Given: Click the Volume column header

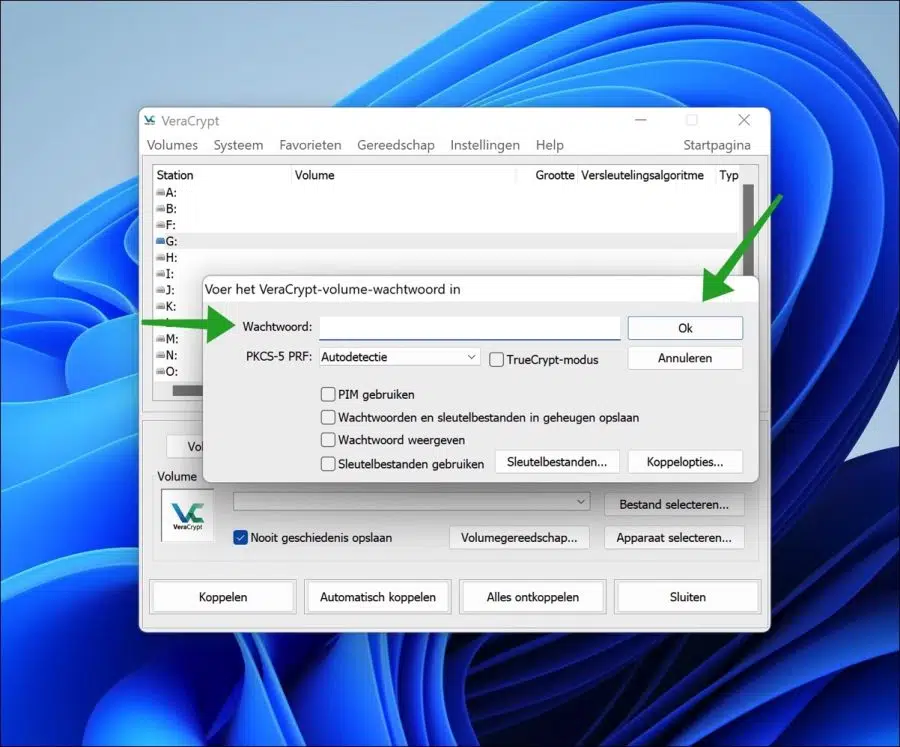Looking at the screenshot, I should (405, 175).
